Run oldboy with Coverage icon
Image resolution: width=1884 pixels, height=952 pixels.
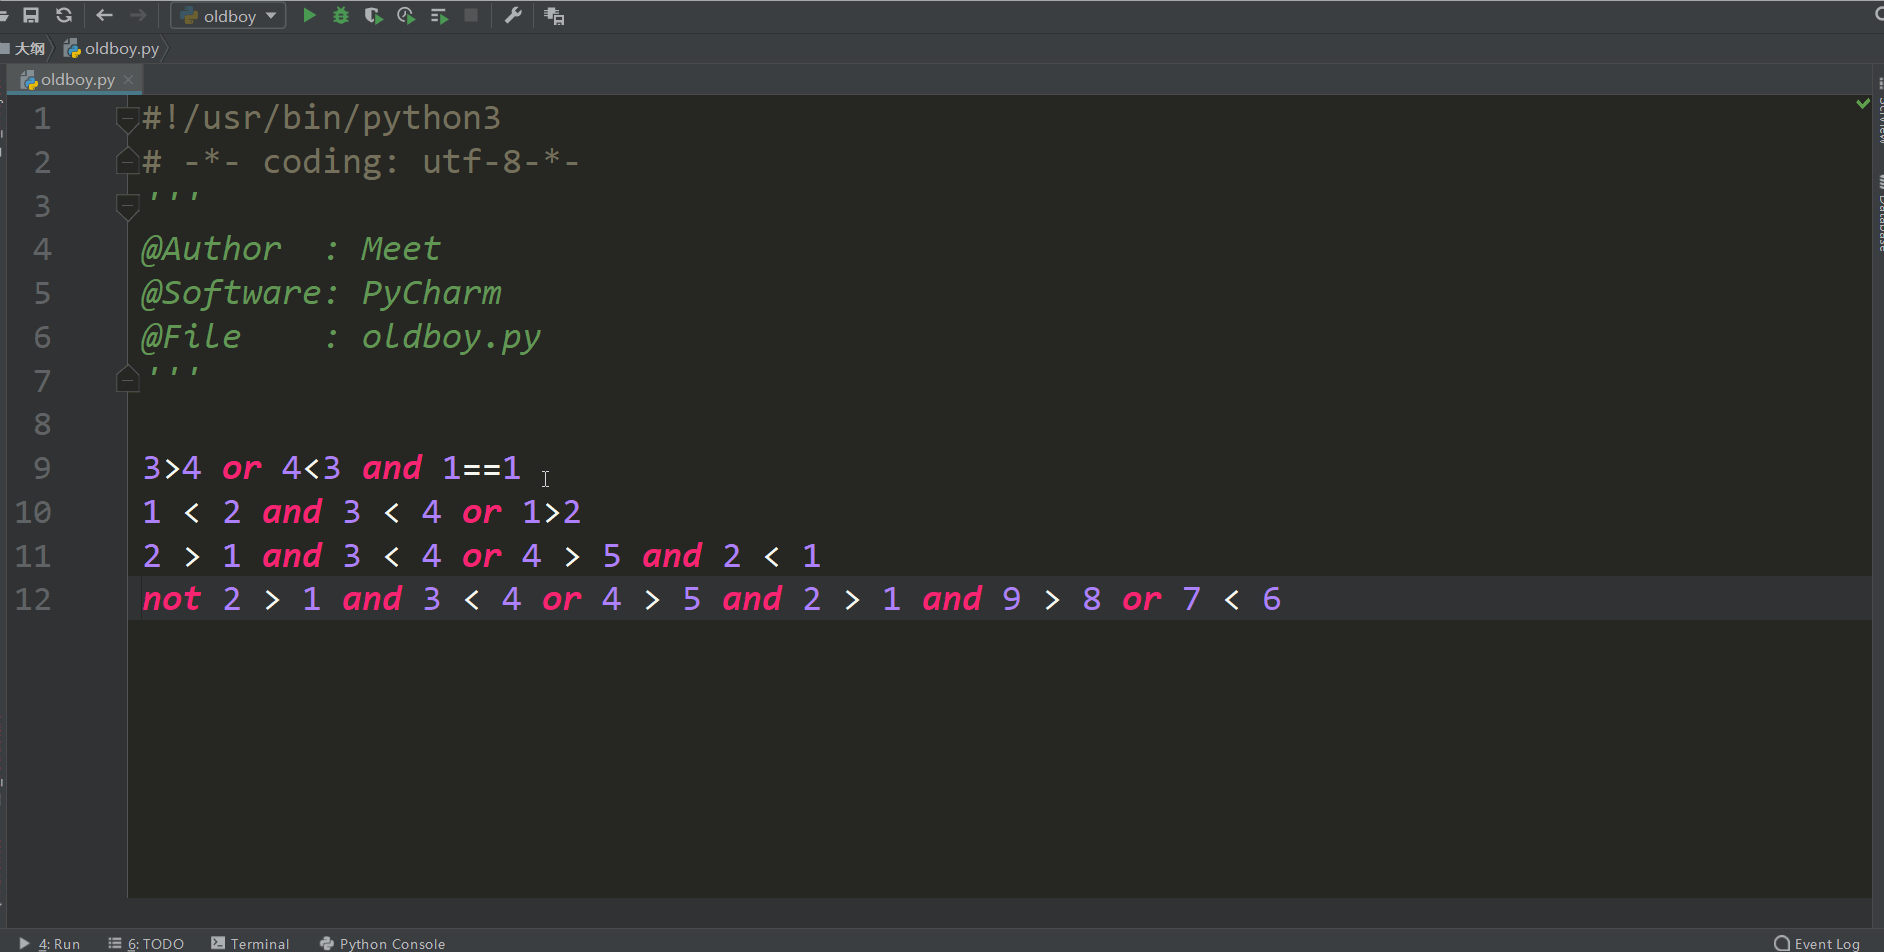tap(373, 15)
